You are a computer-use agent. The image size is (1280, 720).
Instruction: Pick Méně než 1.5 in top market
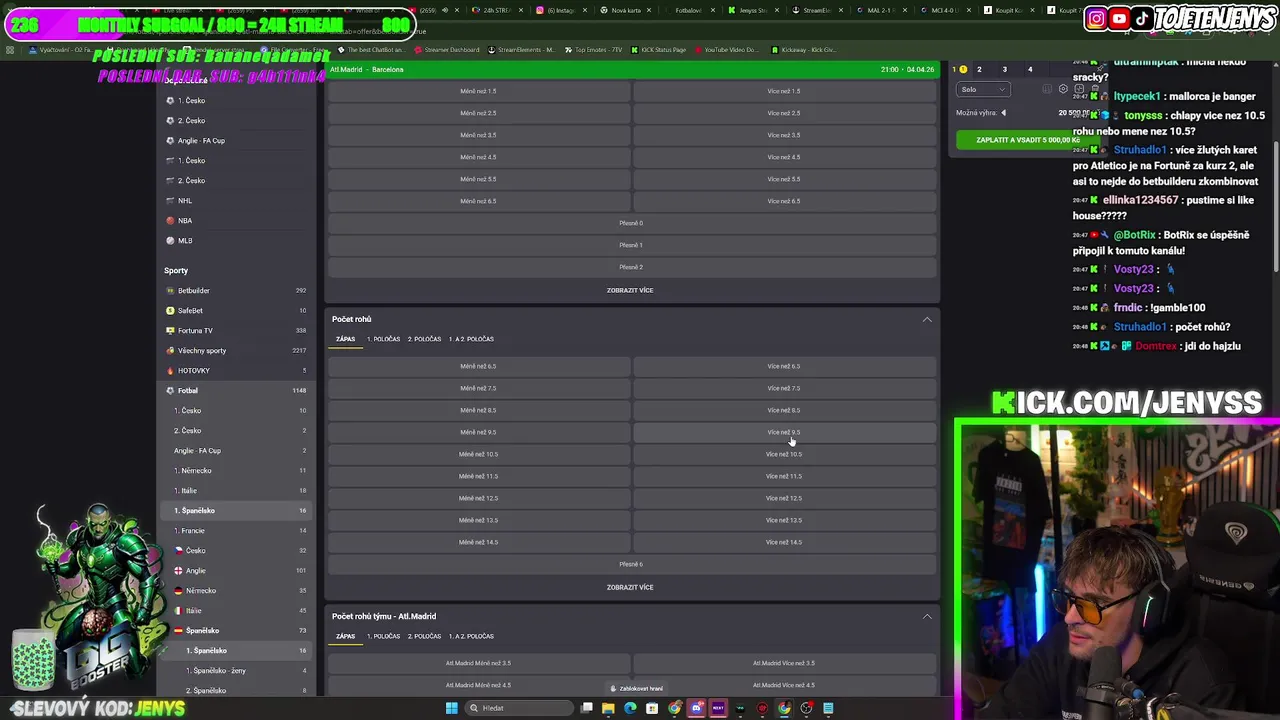478,91
